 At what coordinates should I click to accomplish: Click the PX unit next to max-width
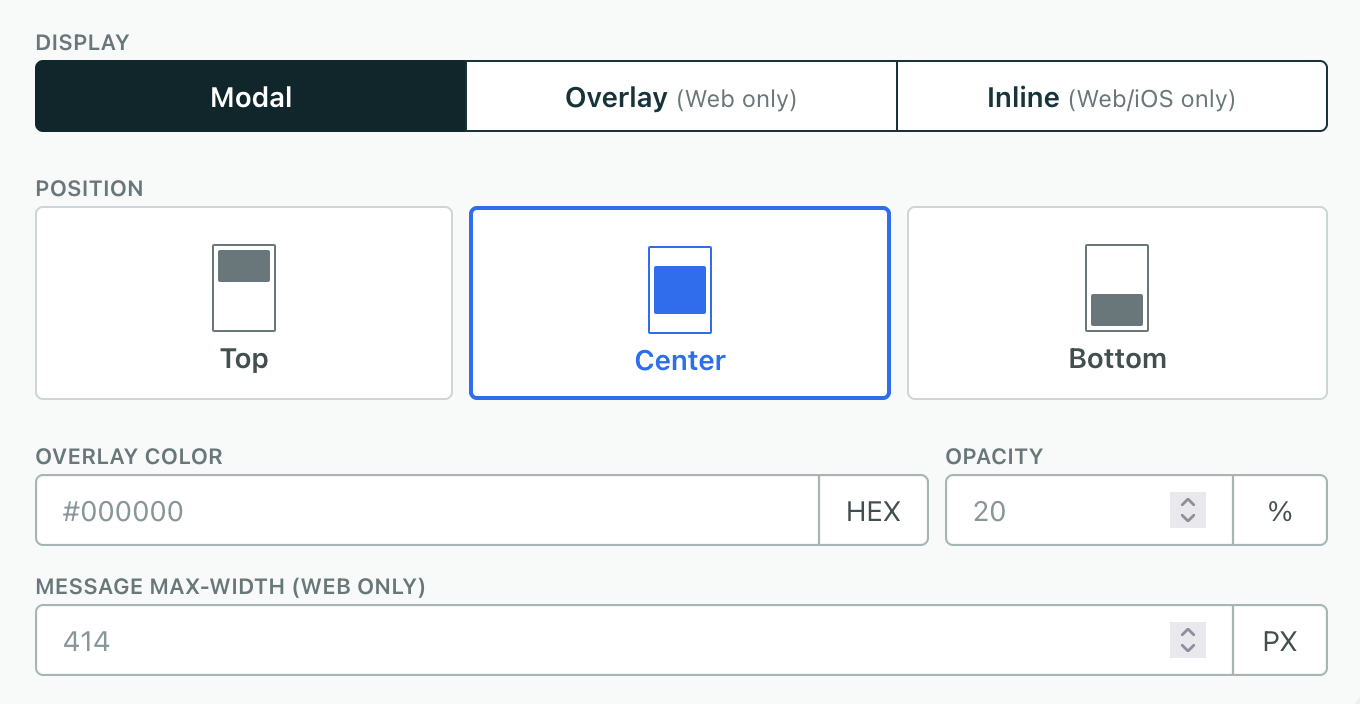point(1280,641)
